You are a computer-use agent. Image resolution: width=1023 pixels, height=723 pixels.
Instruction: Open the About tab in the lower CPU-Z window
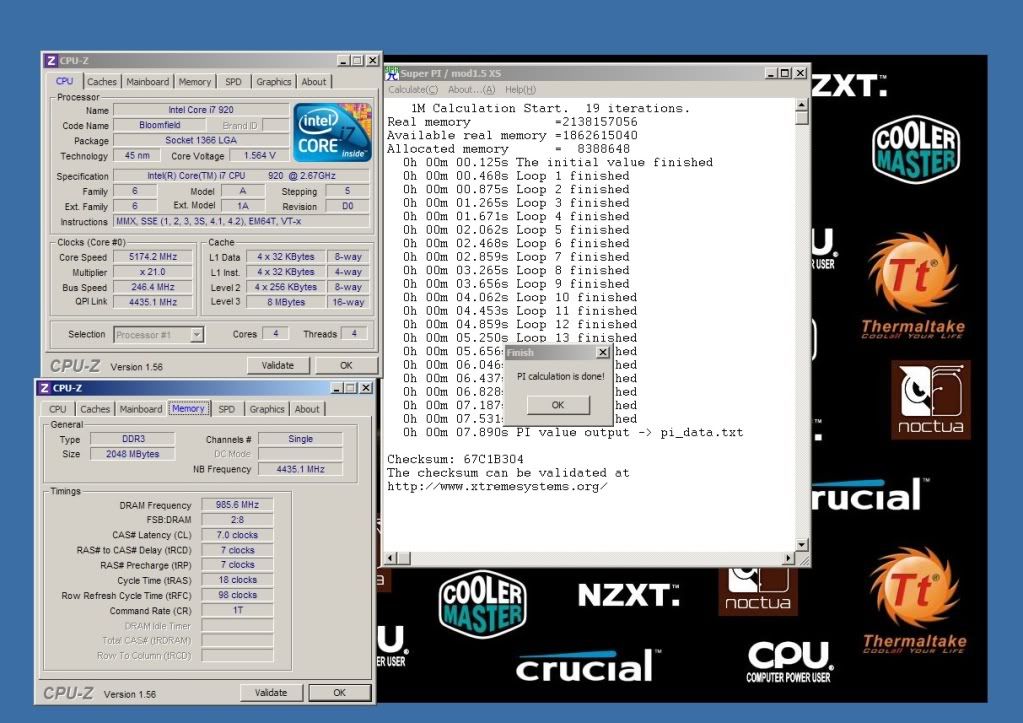(x=307, y=409)
